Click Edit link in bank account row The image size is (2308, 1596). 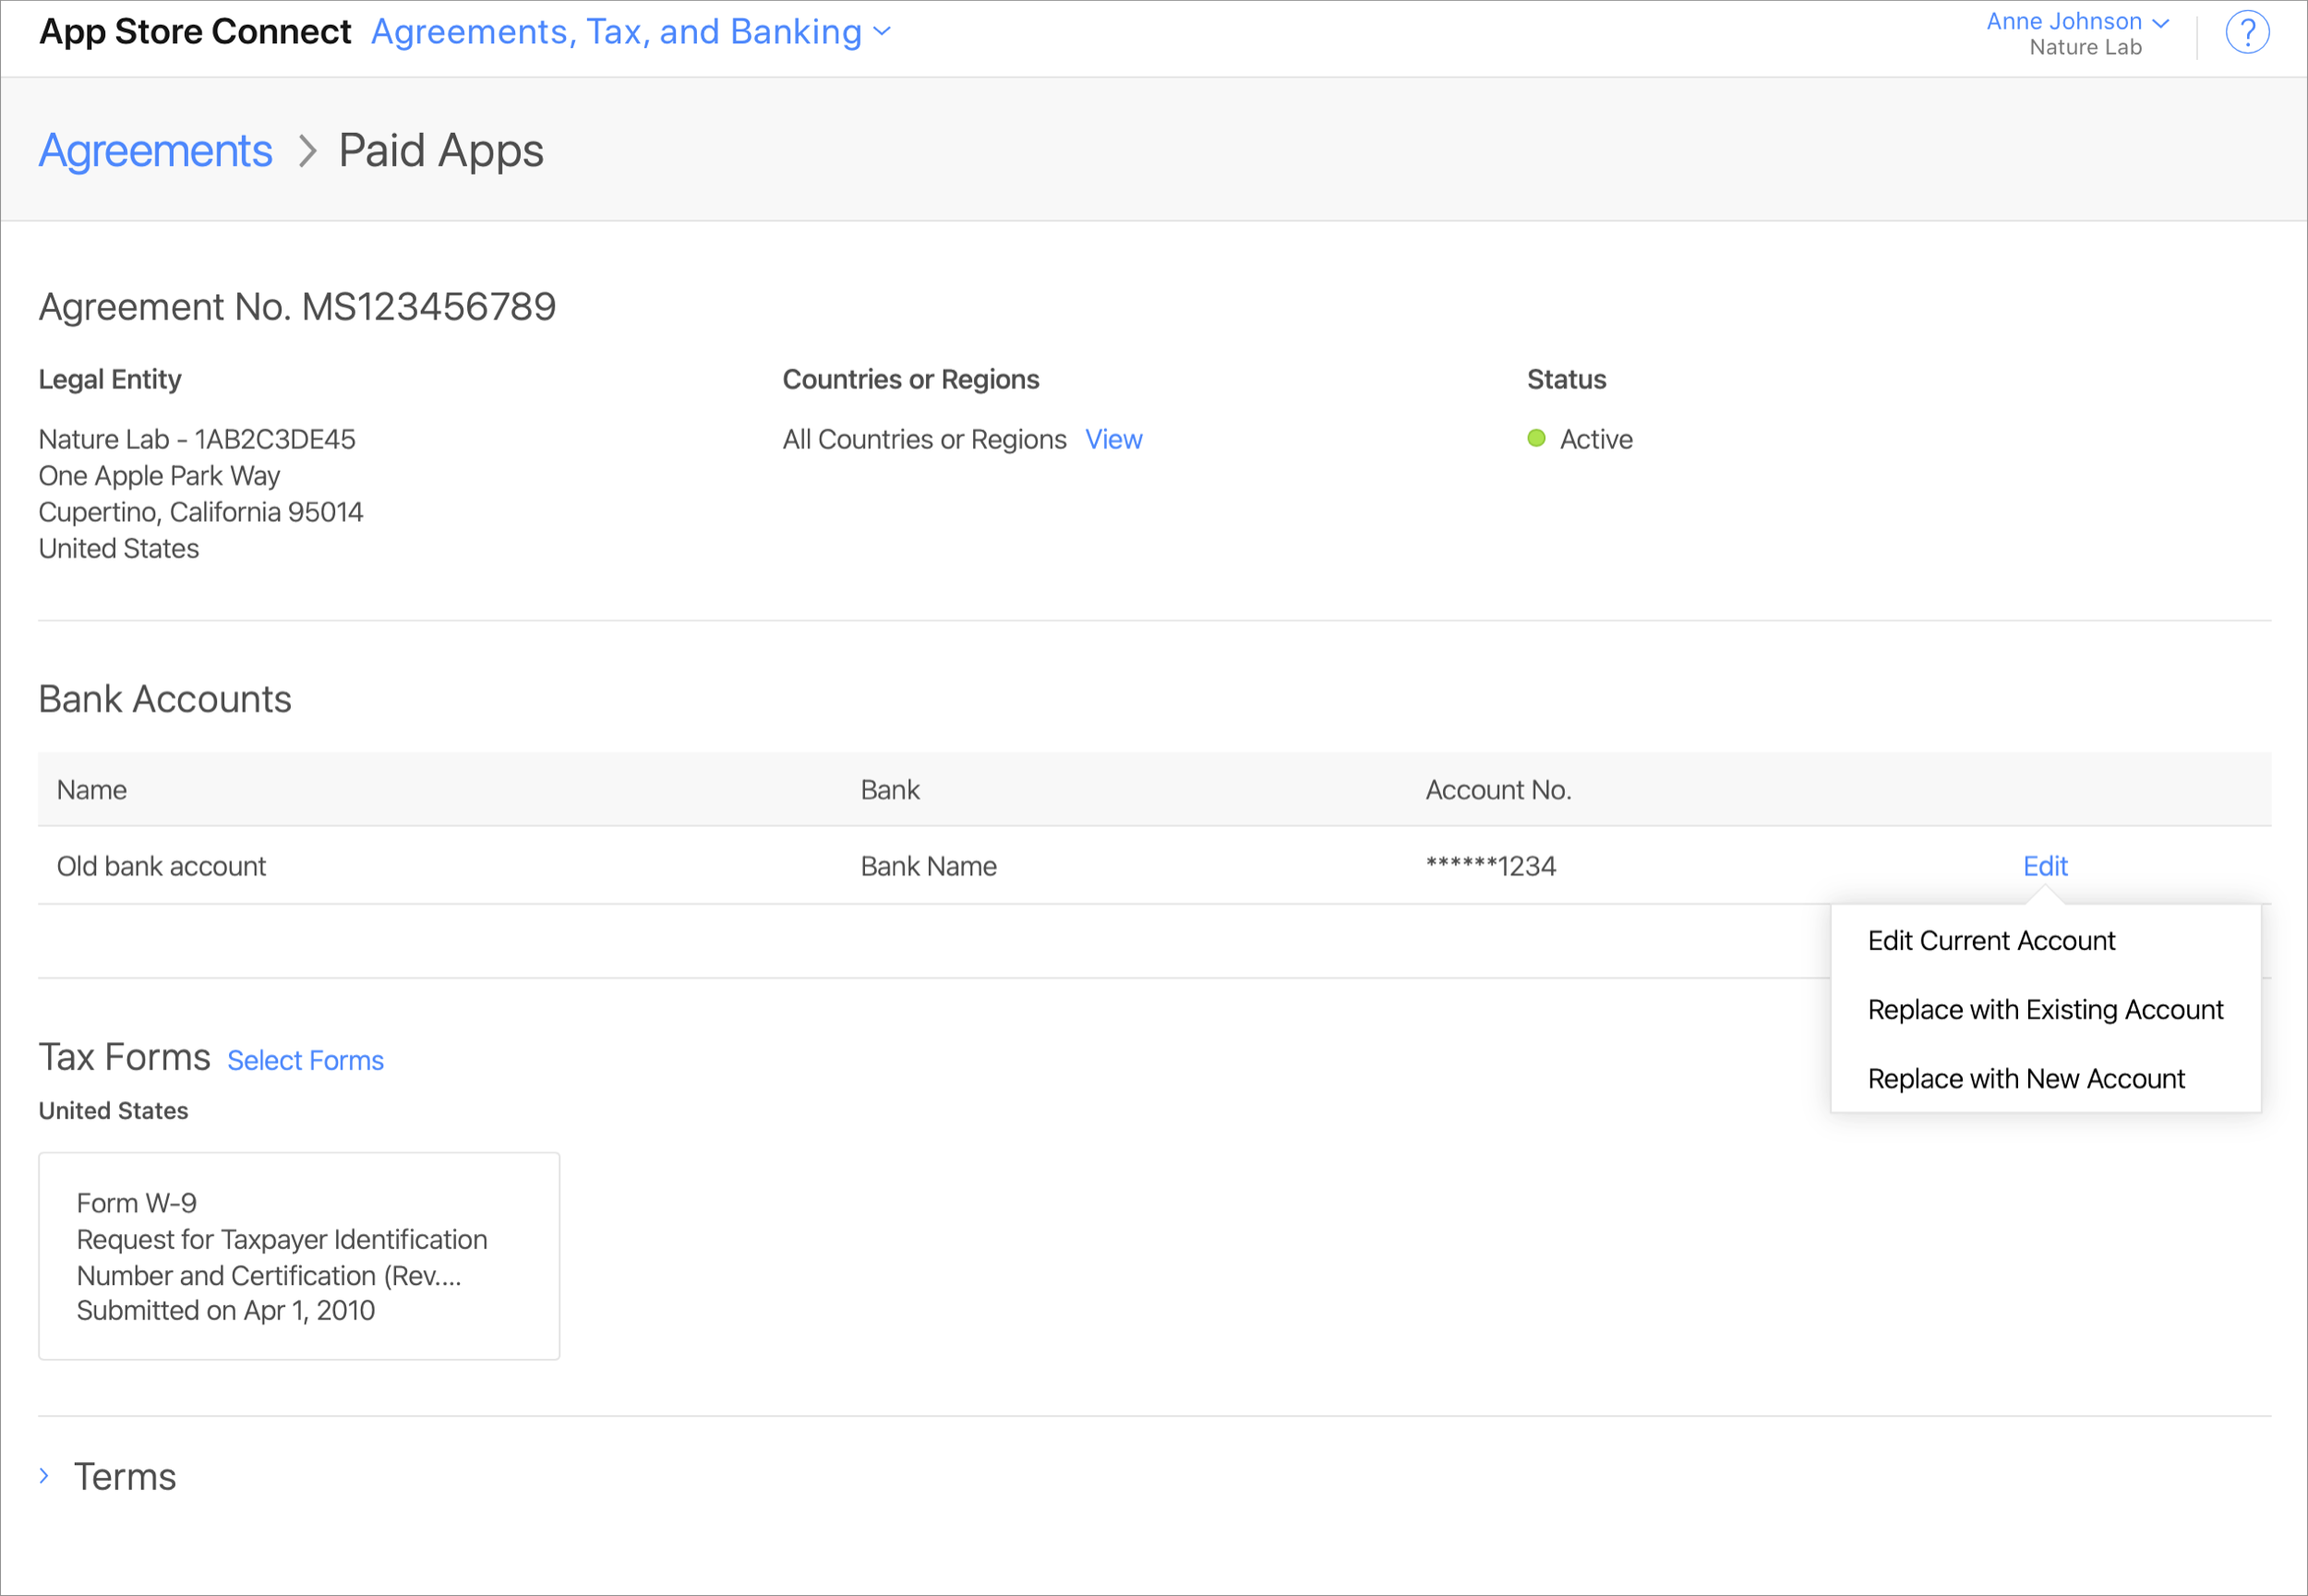[2044, 866]
